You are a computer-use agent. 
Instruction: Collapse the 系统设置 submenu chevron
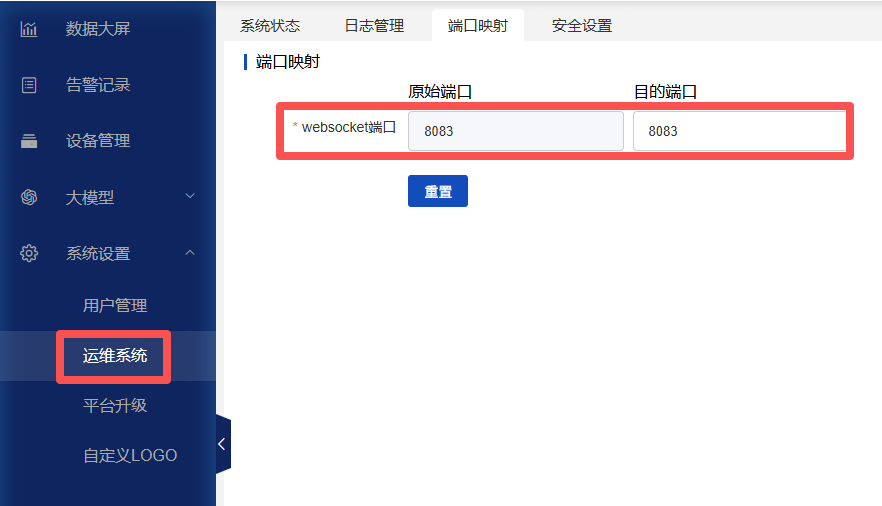[x=190, y=253]
